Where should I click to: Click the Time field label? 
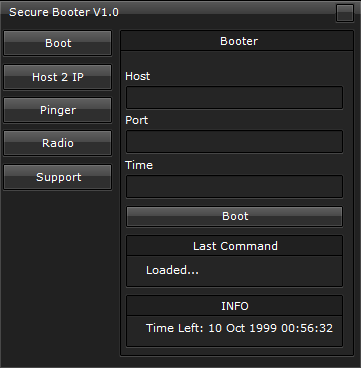[139, 165]
